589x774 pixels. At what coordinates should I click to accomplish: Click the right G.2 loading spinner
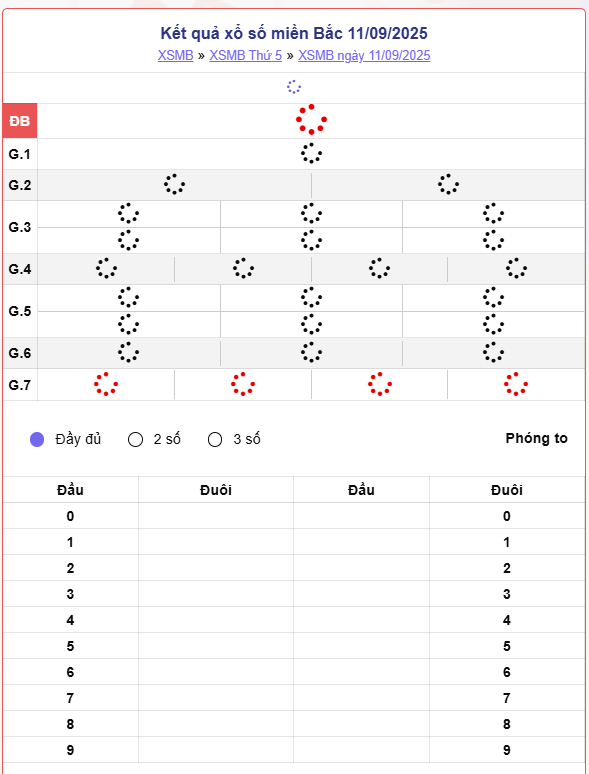click(x=448, y=184)
